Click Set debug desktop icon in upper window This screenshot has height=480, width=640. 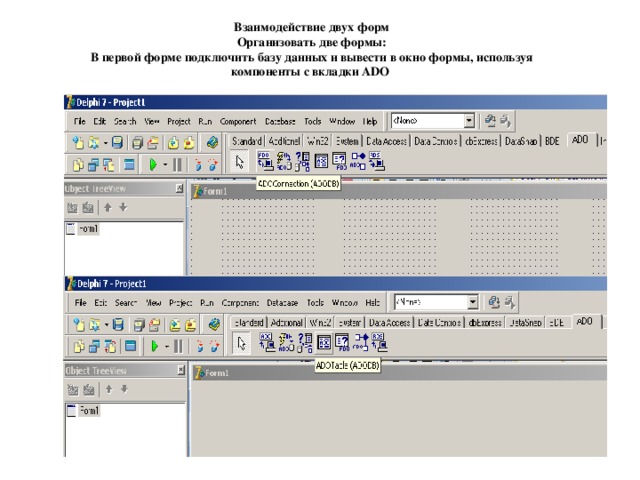click(505, 120)
